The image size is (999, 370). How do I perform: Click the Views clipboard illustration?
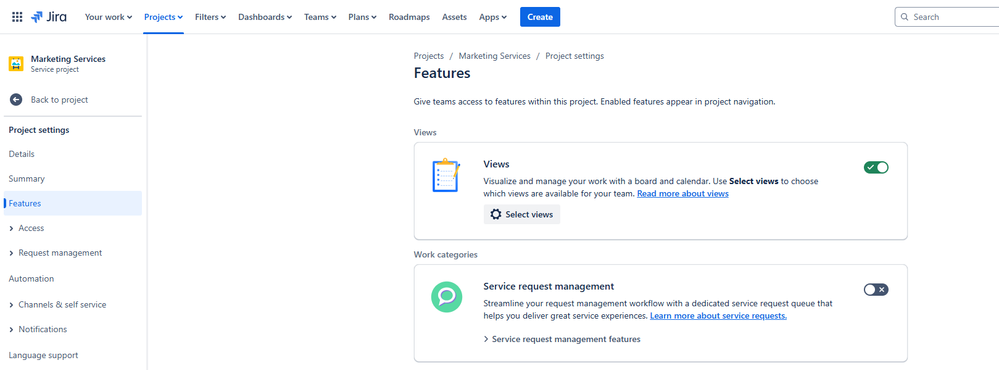[446, 176]
